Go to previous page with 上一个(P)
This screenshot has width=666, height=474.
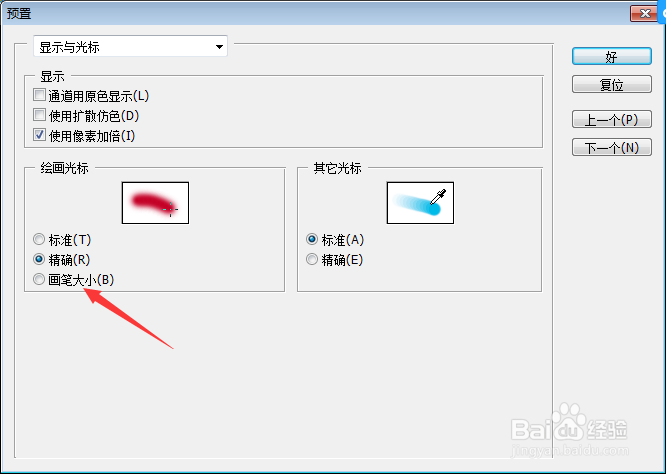coord(612,119)
